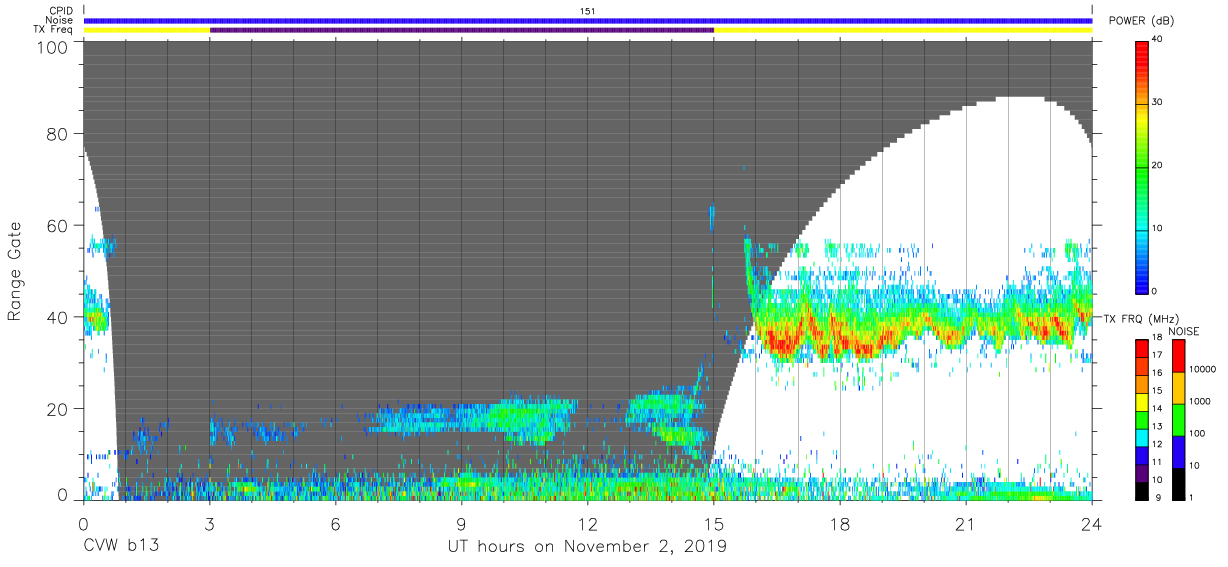Click the purple segment of the TX Freq strip
Screen dimensions: 1228x567
462,30
